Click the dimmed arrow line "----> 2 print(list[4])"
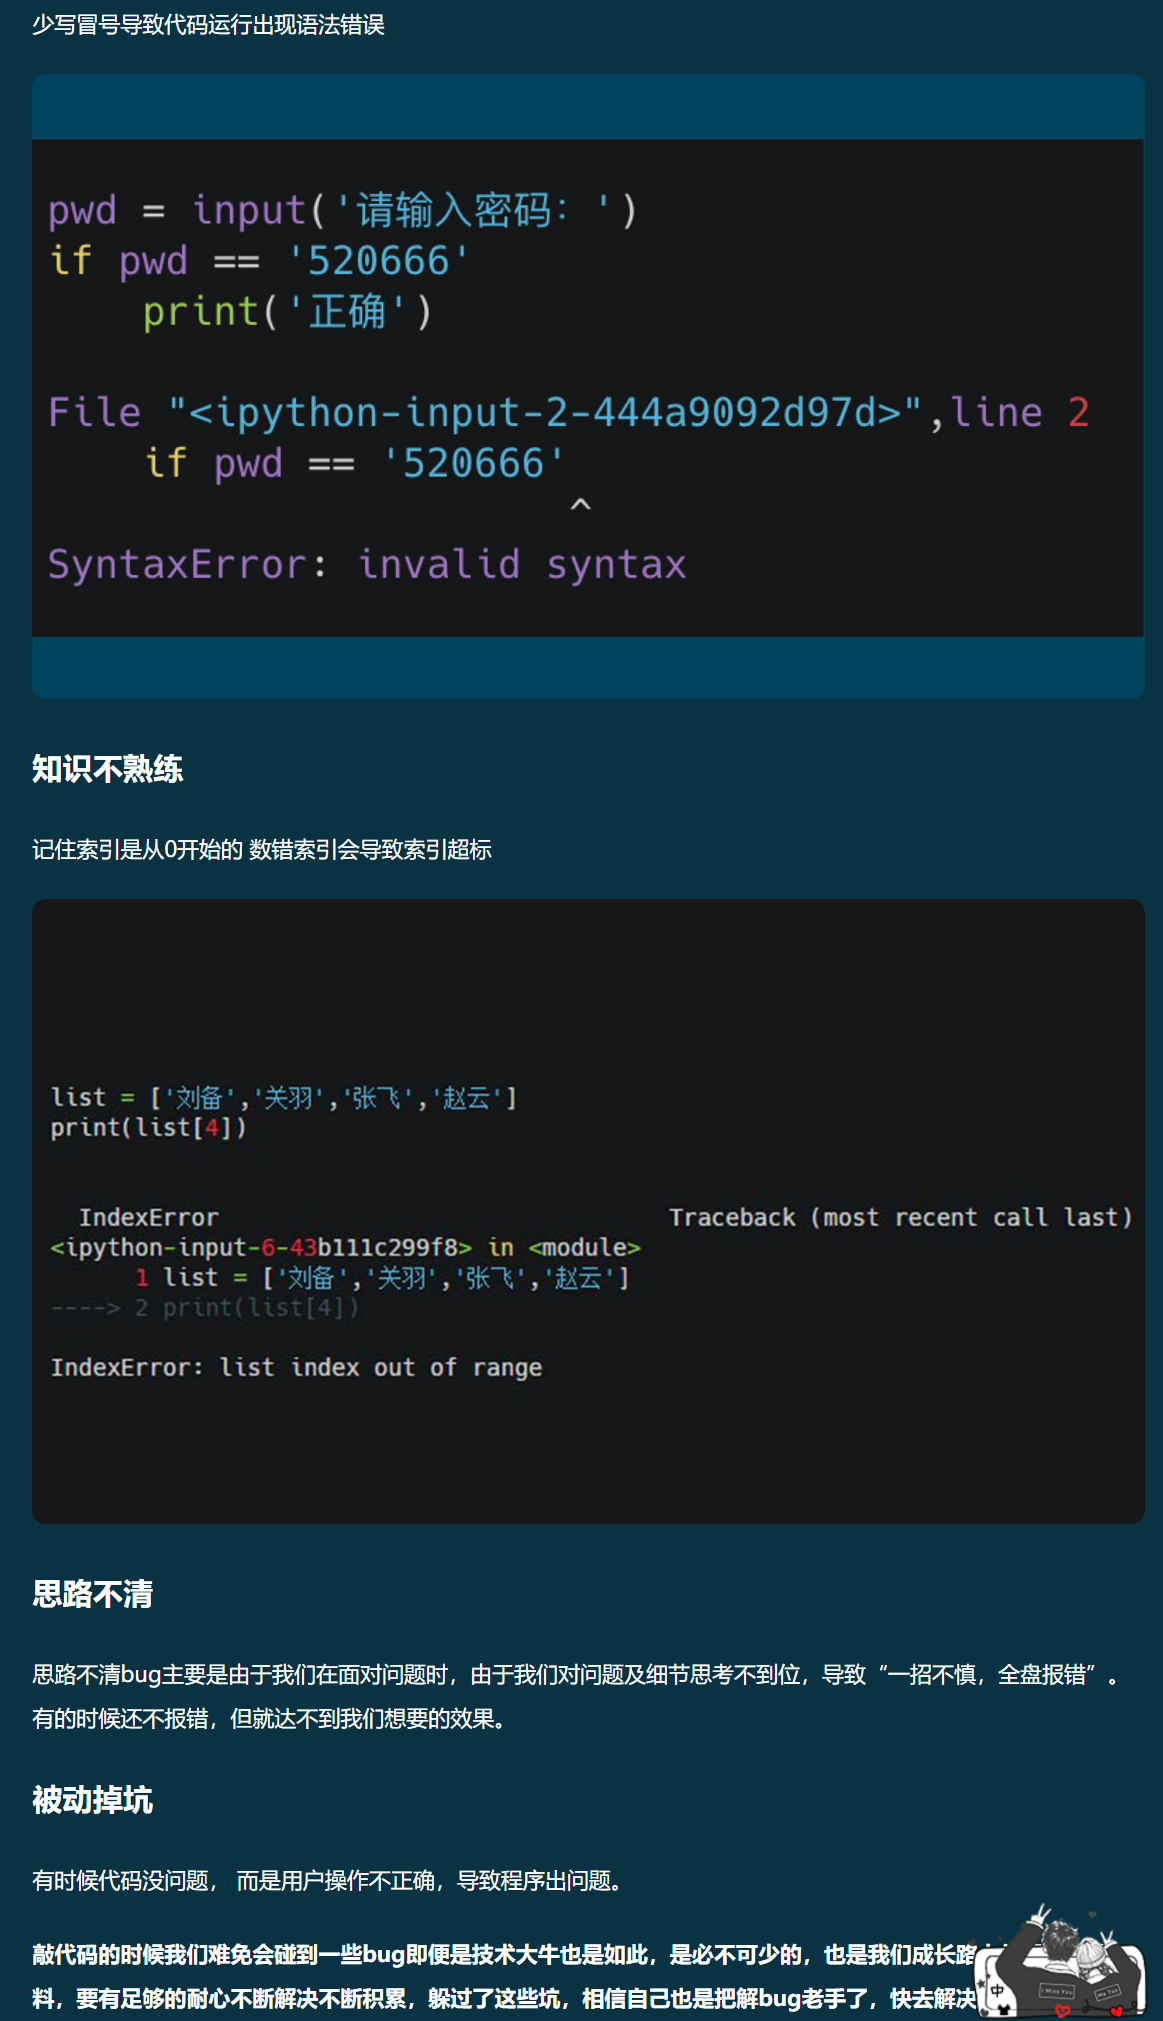The image size is (1163, 2021). [x=204, y=1307]
